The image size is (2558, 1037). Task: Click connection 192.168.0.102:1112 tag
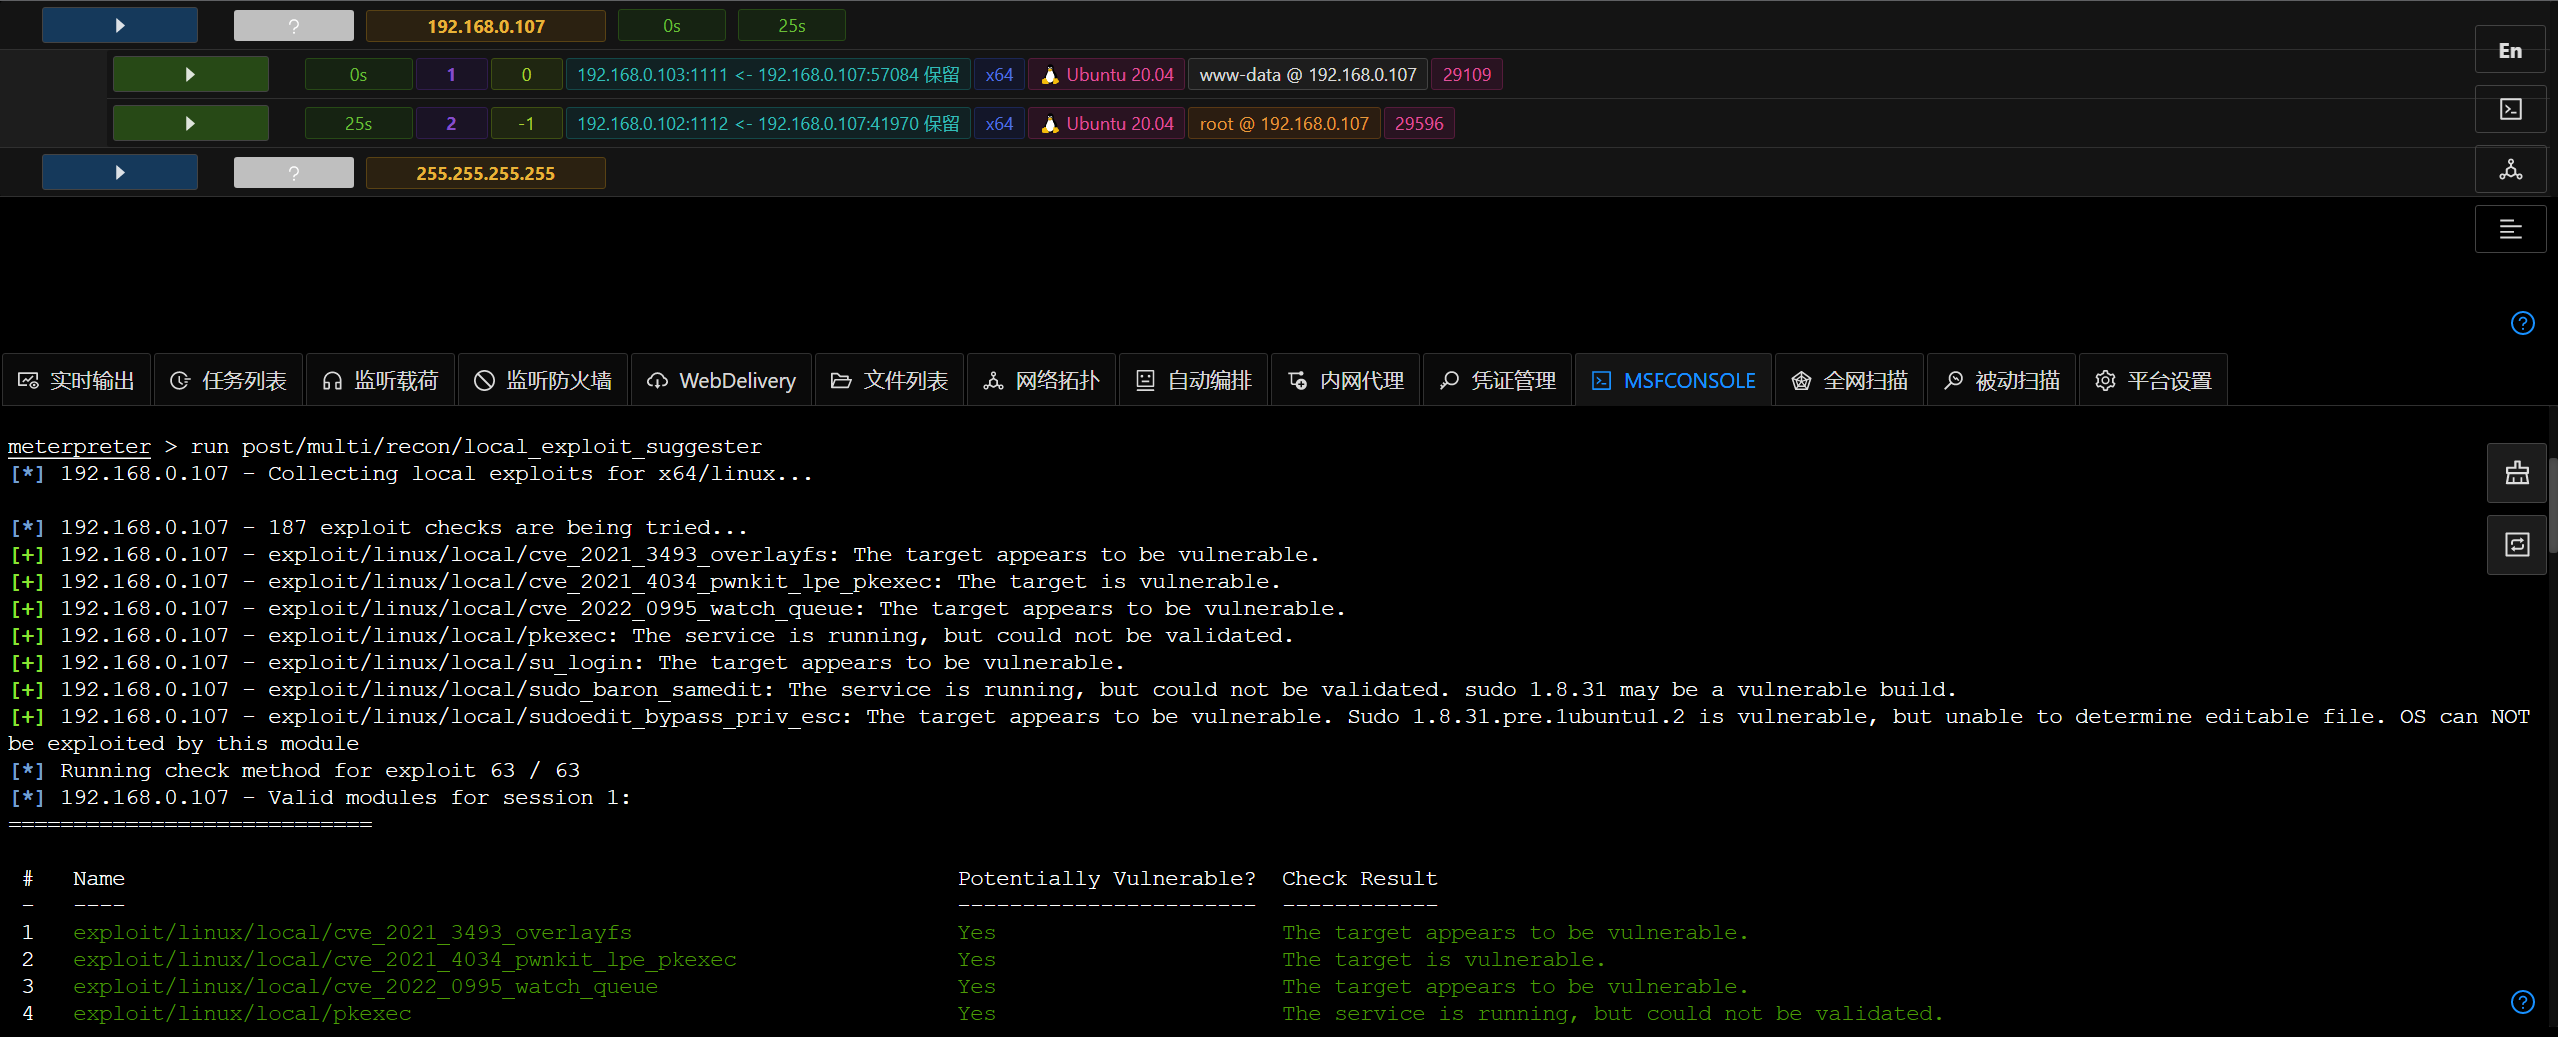768,123
